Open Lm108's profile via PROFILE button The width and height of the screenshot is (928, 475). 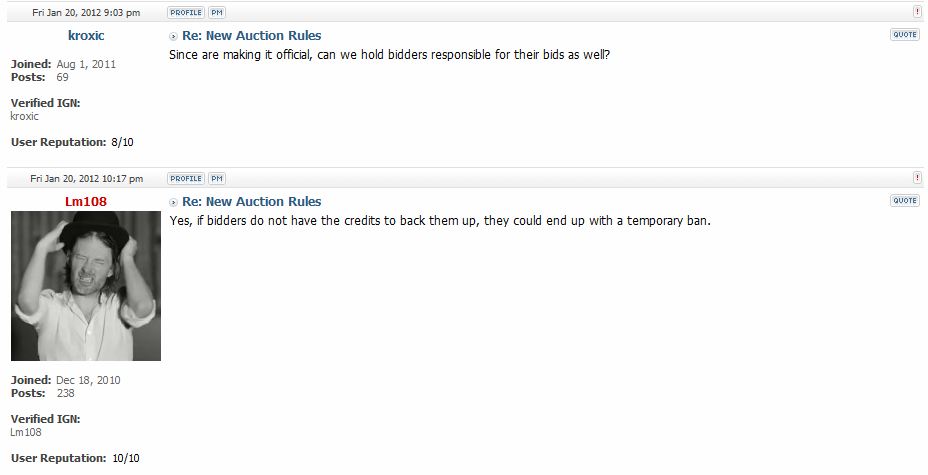185,179
